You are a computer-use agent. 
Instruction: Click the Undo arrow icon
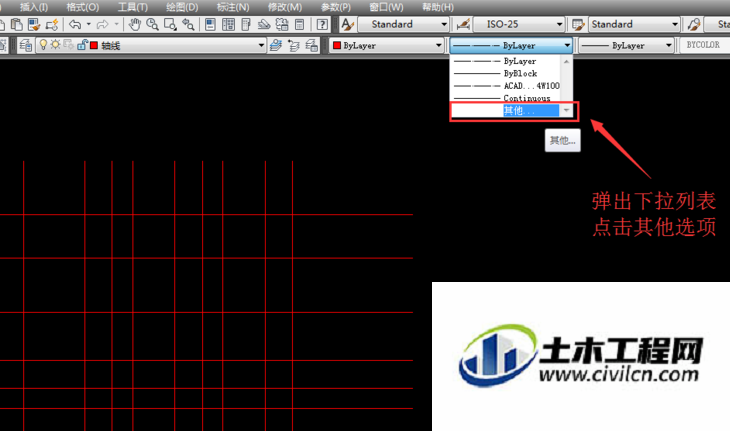75,24
